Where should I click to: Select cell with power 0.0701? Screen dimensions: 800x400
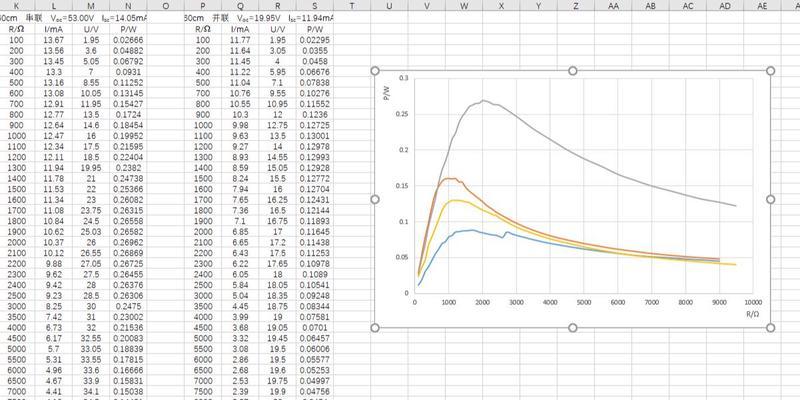click(x=314, y=328)
